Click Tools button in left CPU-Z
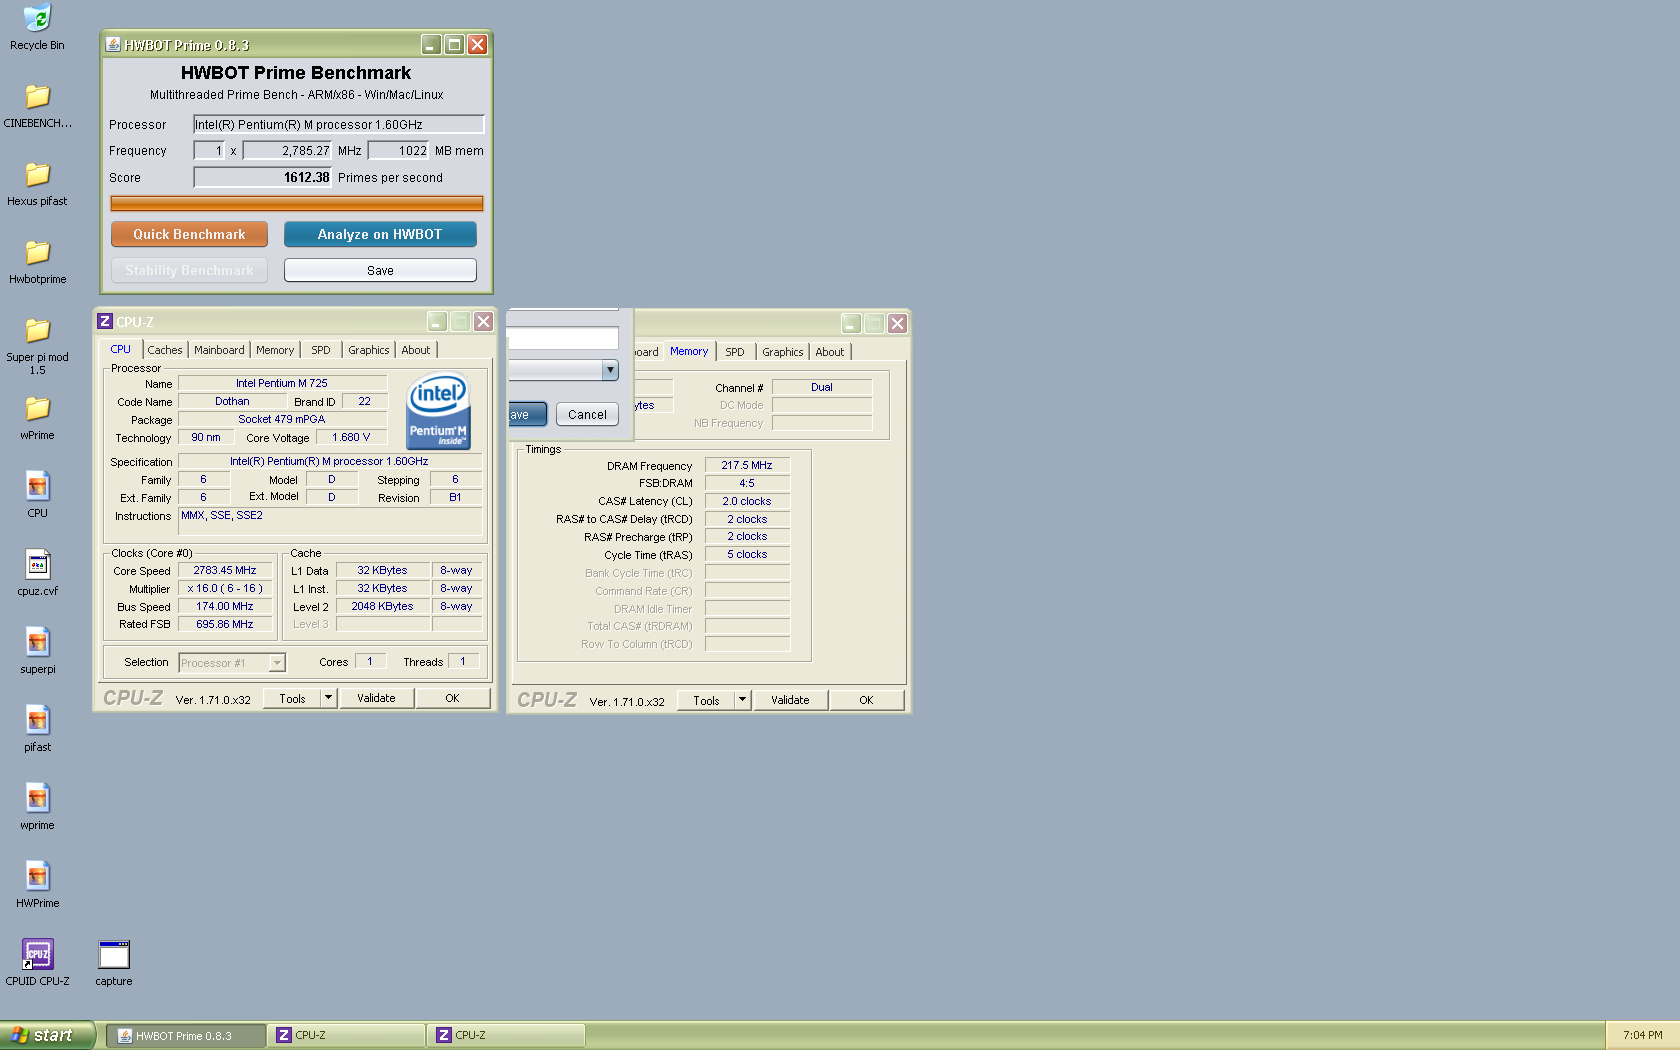The width and height of the screenshot is (1680, 1050). [x=292, y=698]
